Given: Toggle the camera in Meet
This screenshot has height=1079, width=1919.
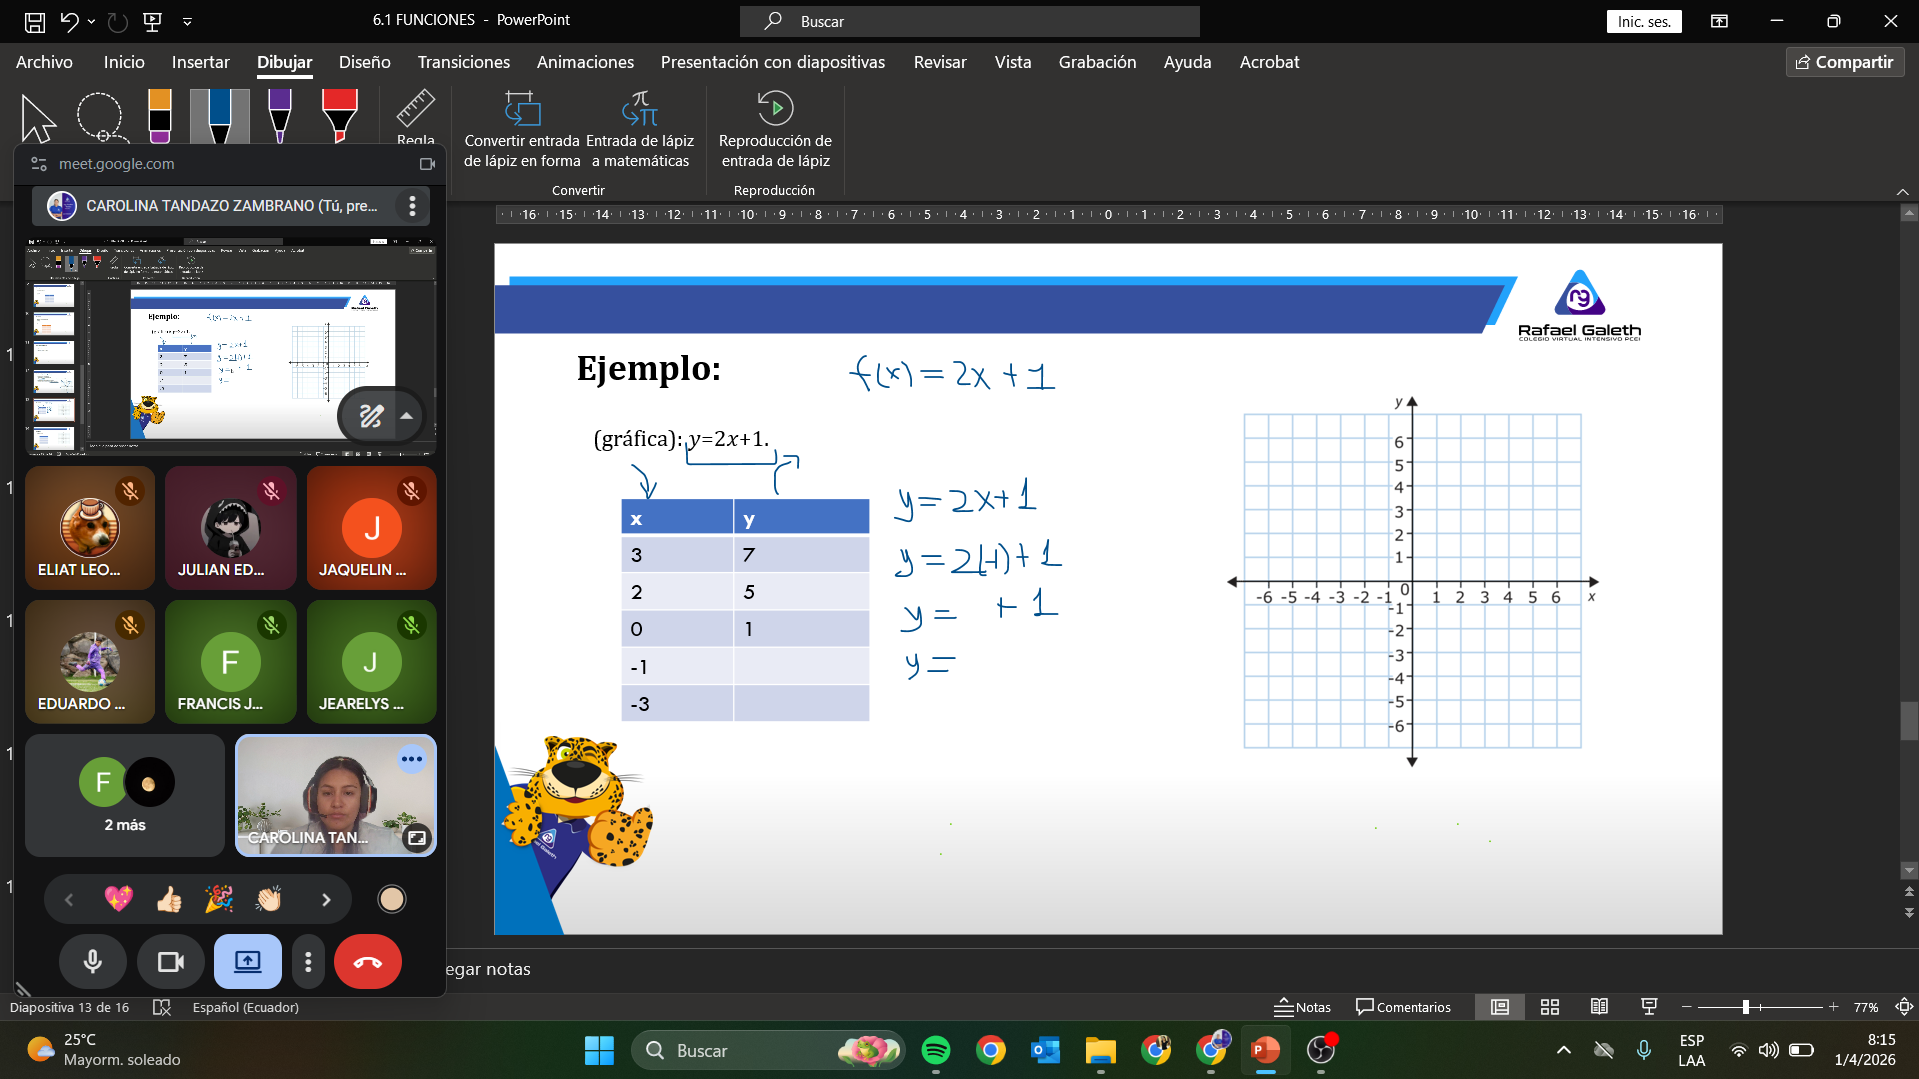Looking at the screenshot, I should [x=171, y=962].
